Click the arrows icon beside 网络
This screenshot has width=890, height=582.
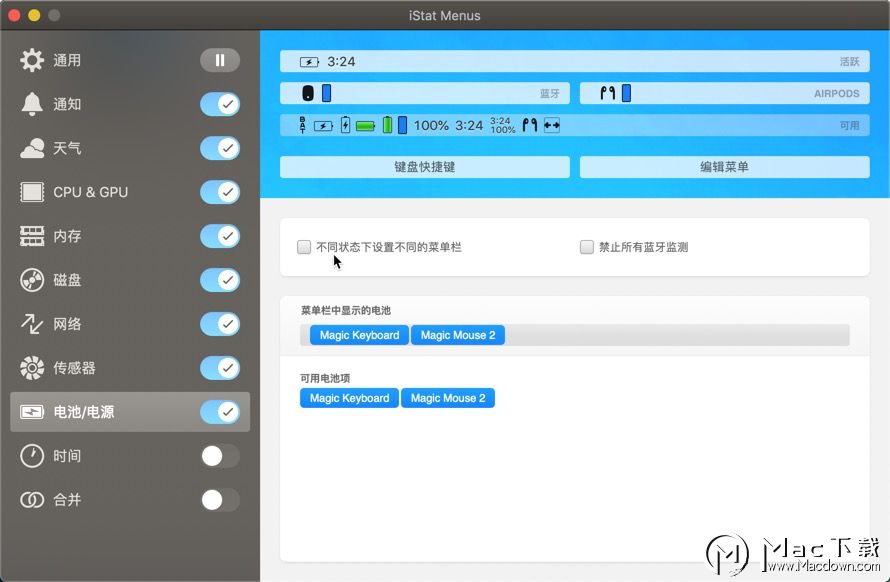32,324
